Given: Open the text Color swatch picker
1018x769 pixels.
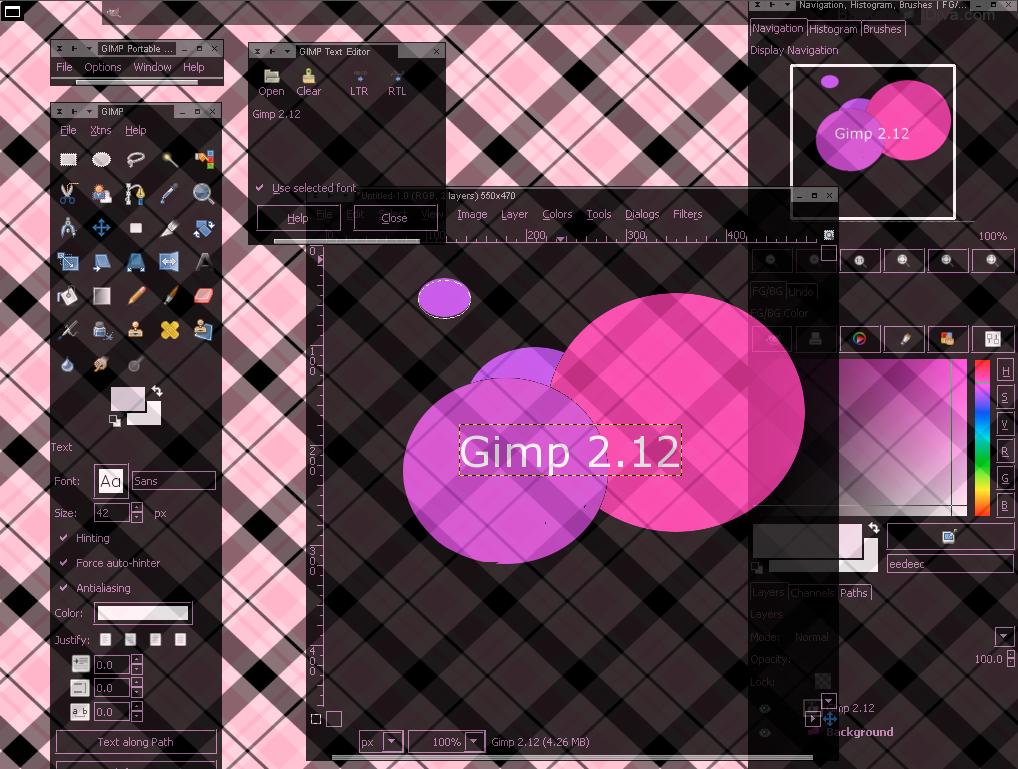Looking at the screenshot, I should [142, 612].
